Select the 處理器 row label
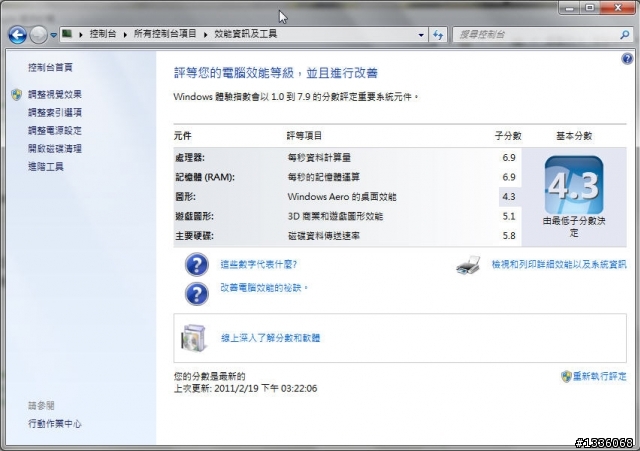This screenshot has height=451, width=640. 190,158
